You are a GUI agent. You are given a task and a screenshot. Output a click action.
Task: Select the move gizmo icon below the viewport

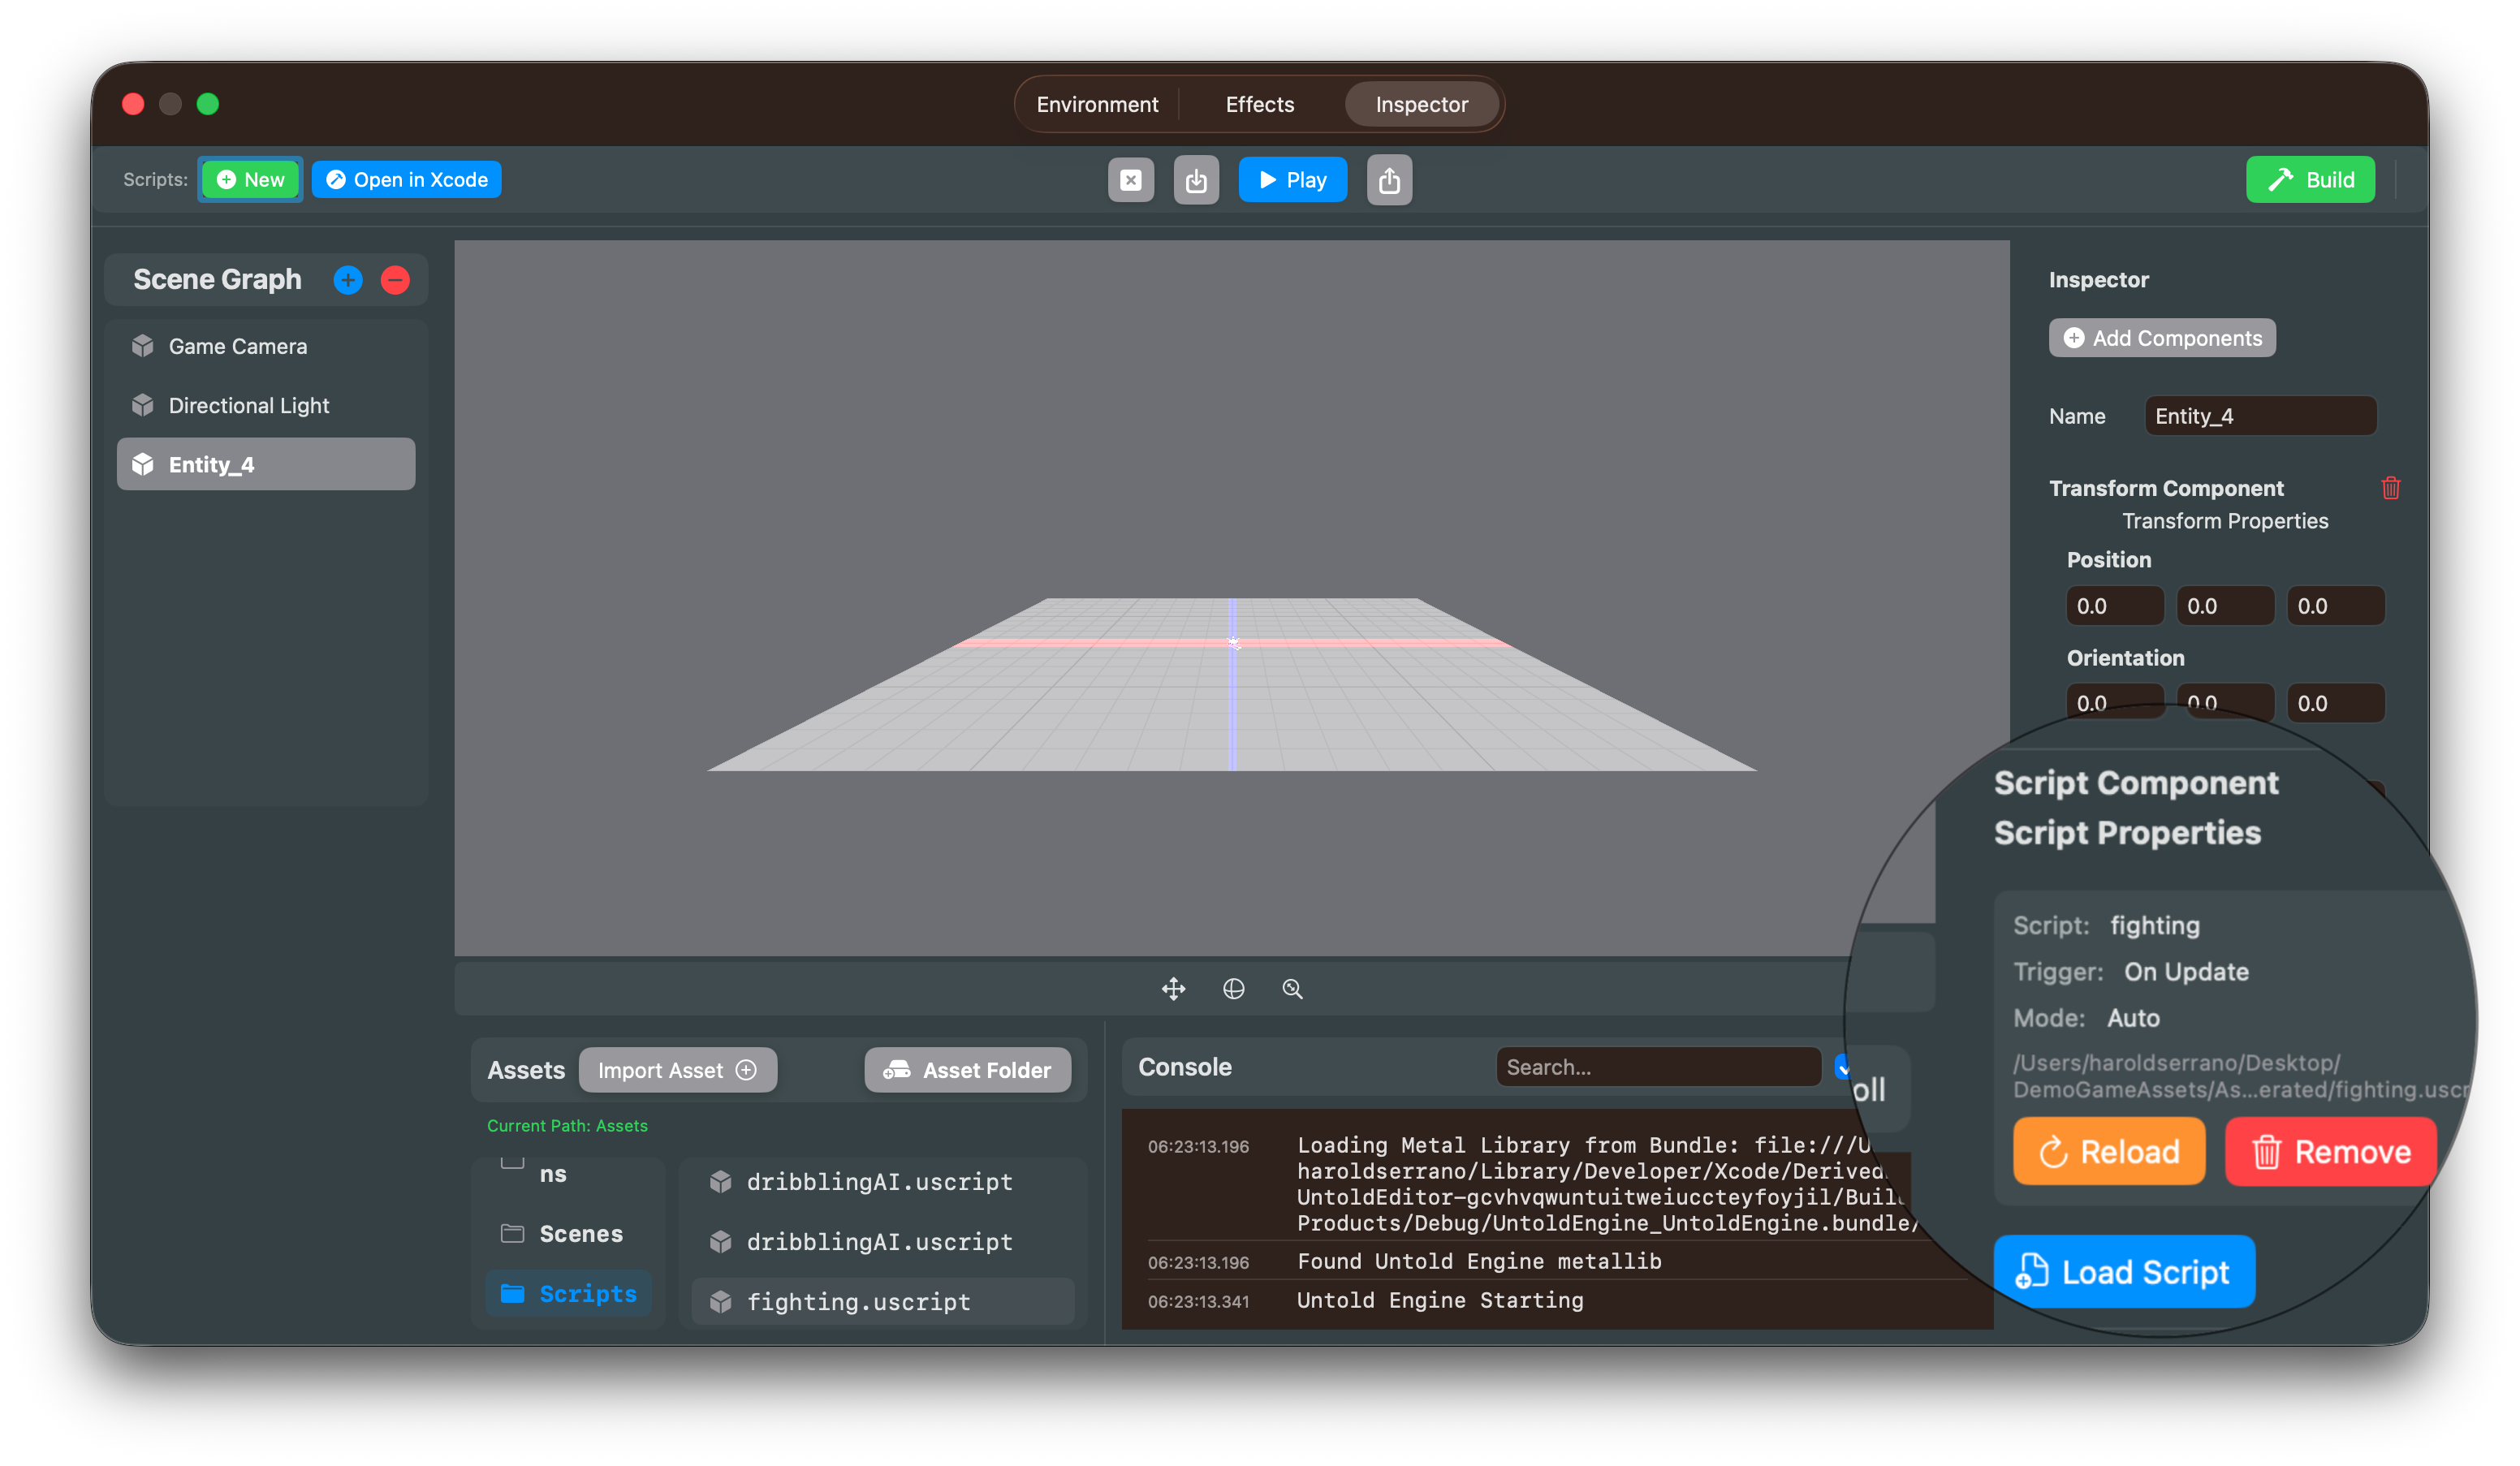[x=1173, y=989]
